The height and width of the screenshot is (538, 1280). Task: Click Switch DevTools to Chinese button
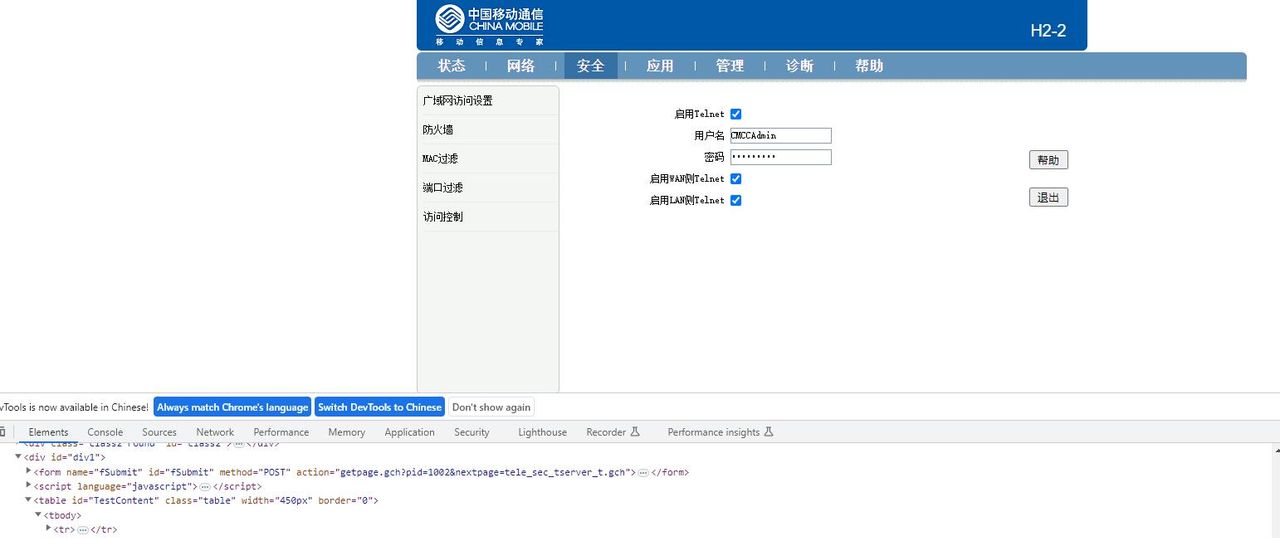(380, 407)
